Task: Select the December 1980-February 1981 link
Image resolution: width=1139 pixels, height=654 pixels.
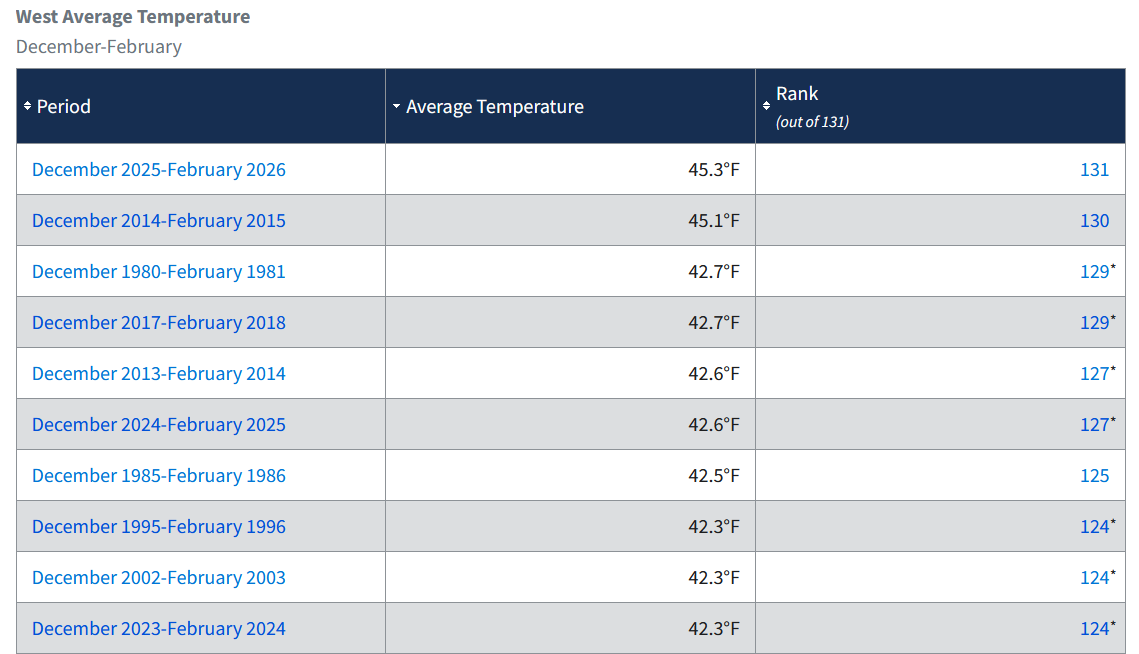Action: point(159,272)
